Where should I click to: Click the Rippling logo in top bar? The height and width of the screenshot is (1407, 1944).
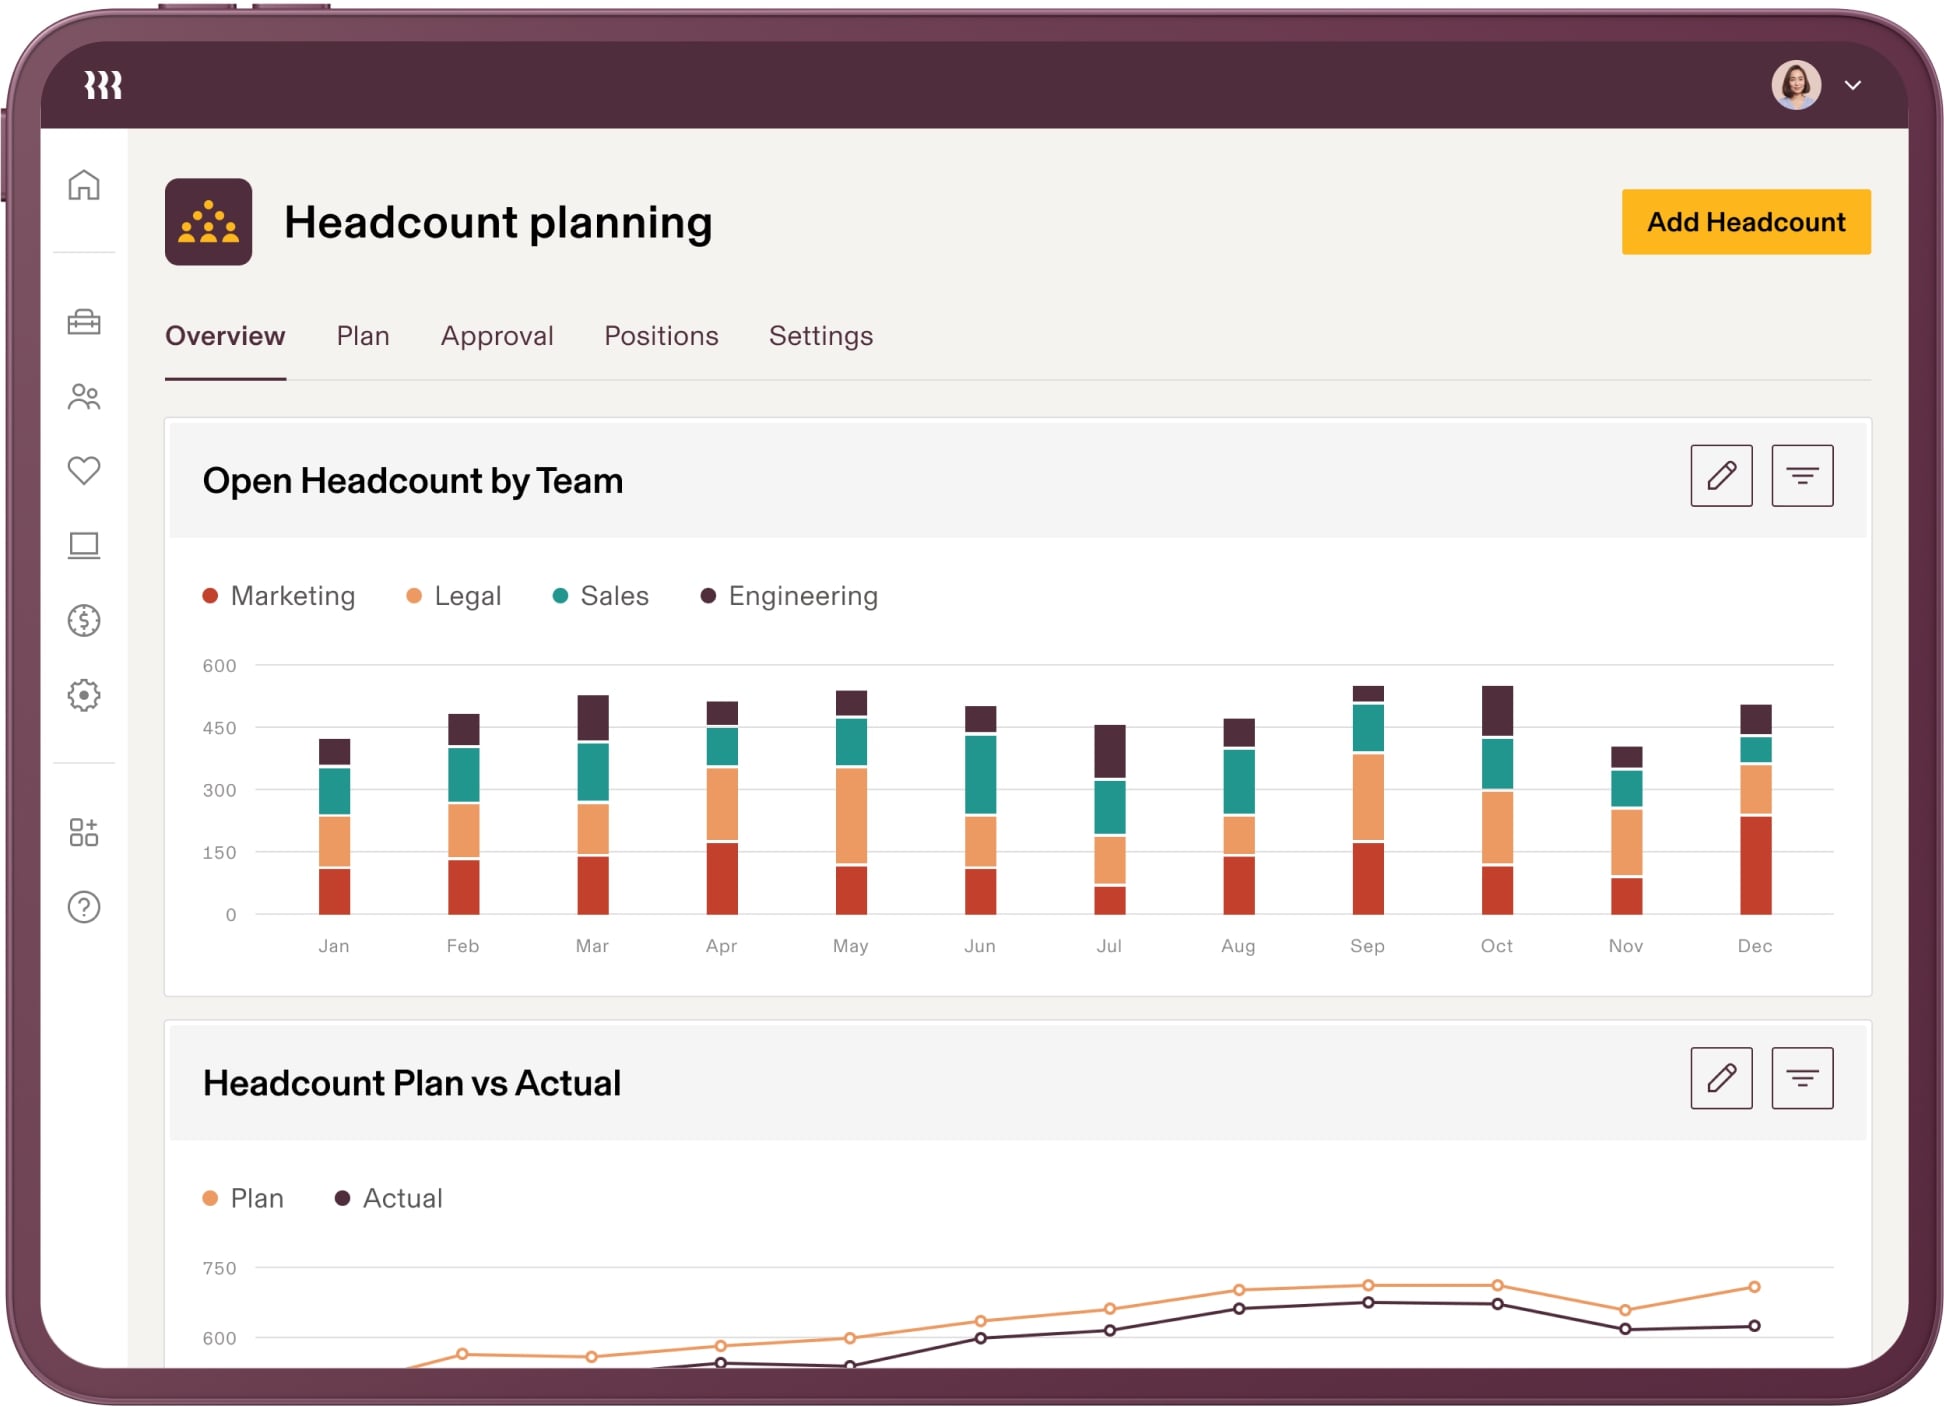[103, 85]
